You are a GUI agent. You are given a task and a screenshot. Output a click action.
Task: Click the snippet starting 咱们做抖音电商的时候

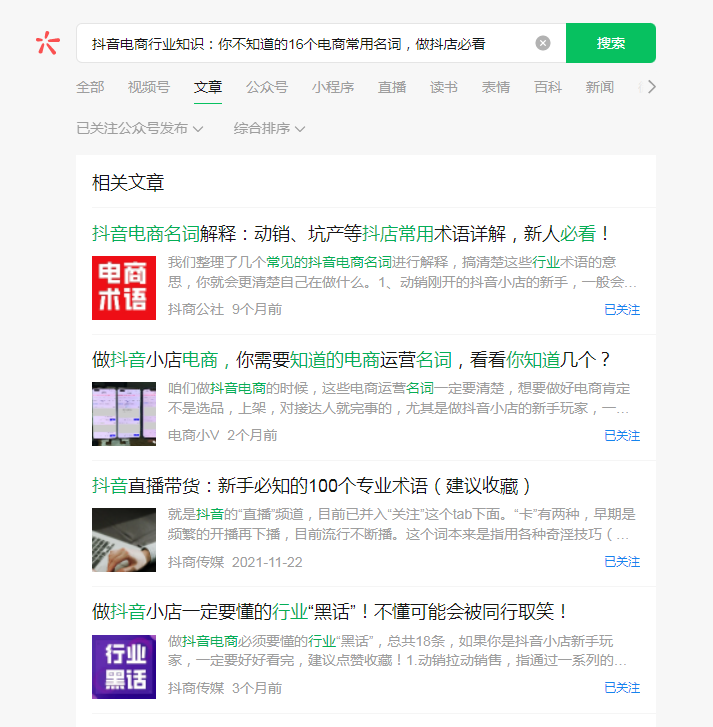(x=400, y=399)
